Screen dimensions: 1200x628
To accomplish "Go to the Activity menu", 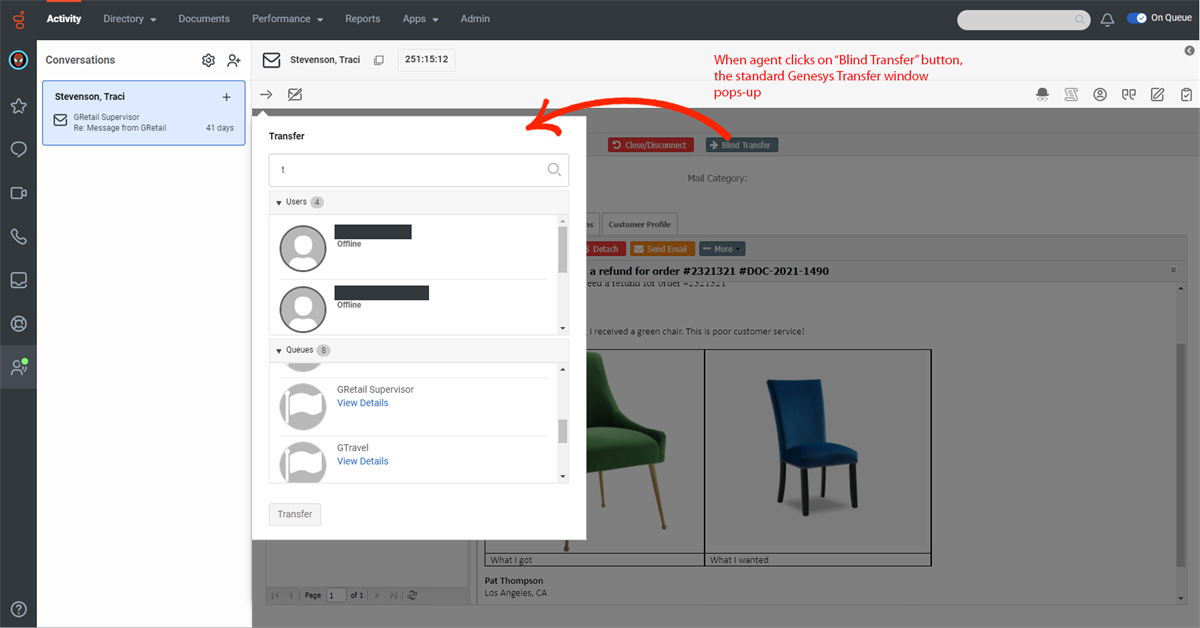I will 64,19.
